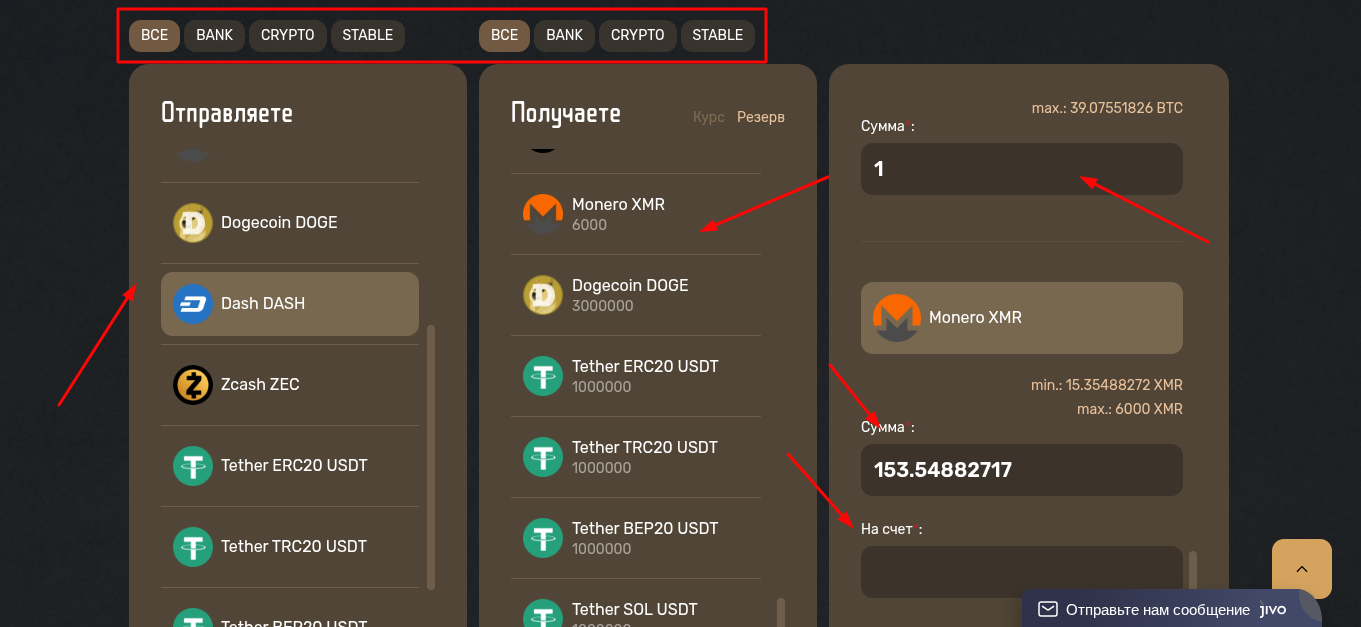
Task: Click the Monero logo in the exchange form
Action: coord(897,318)
